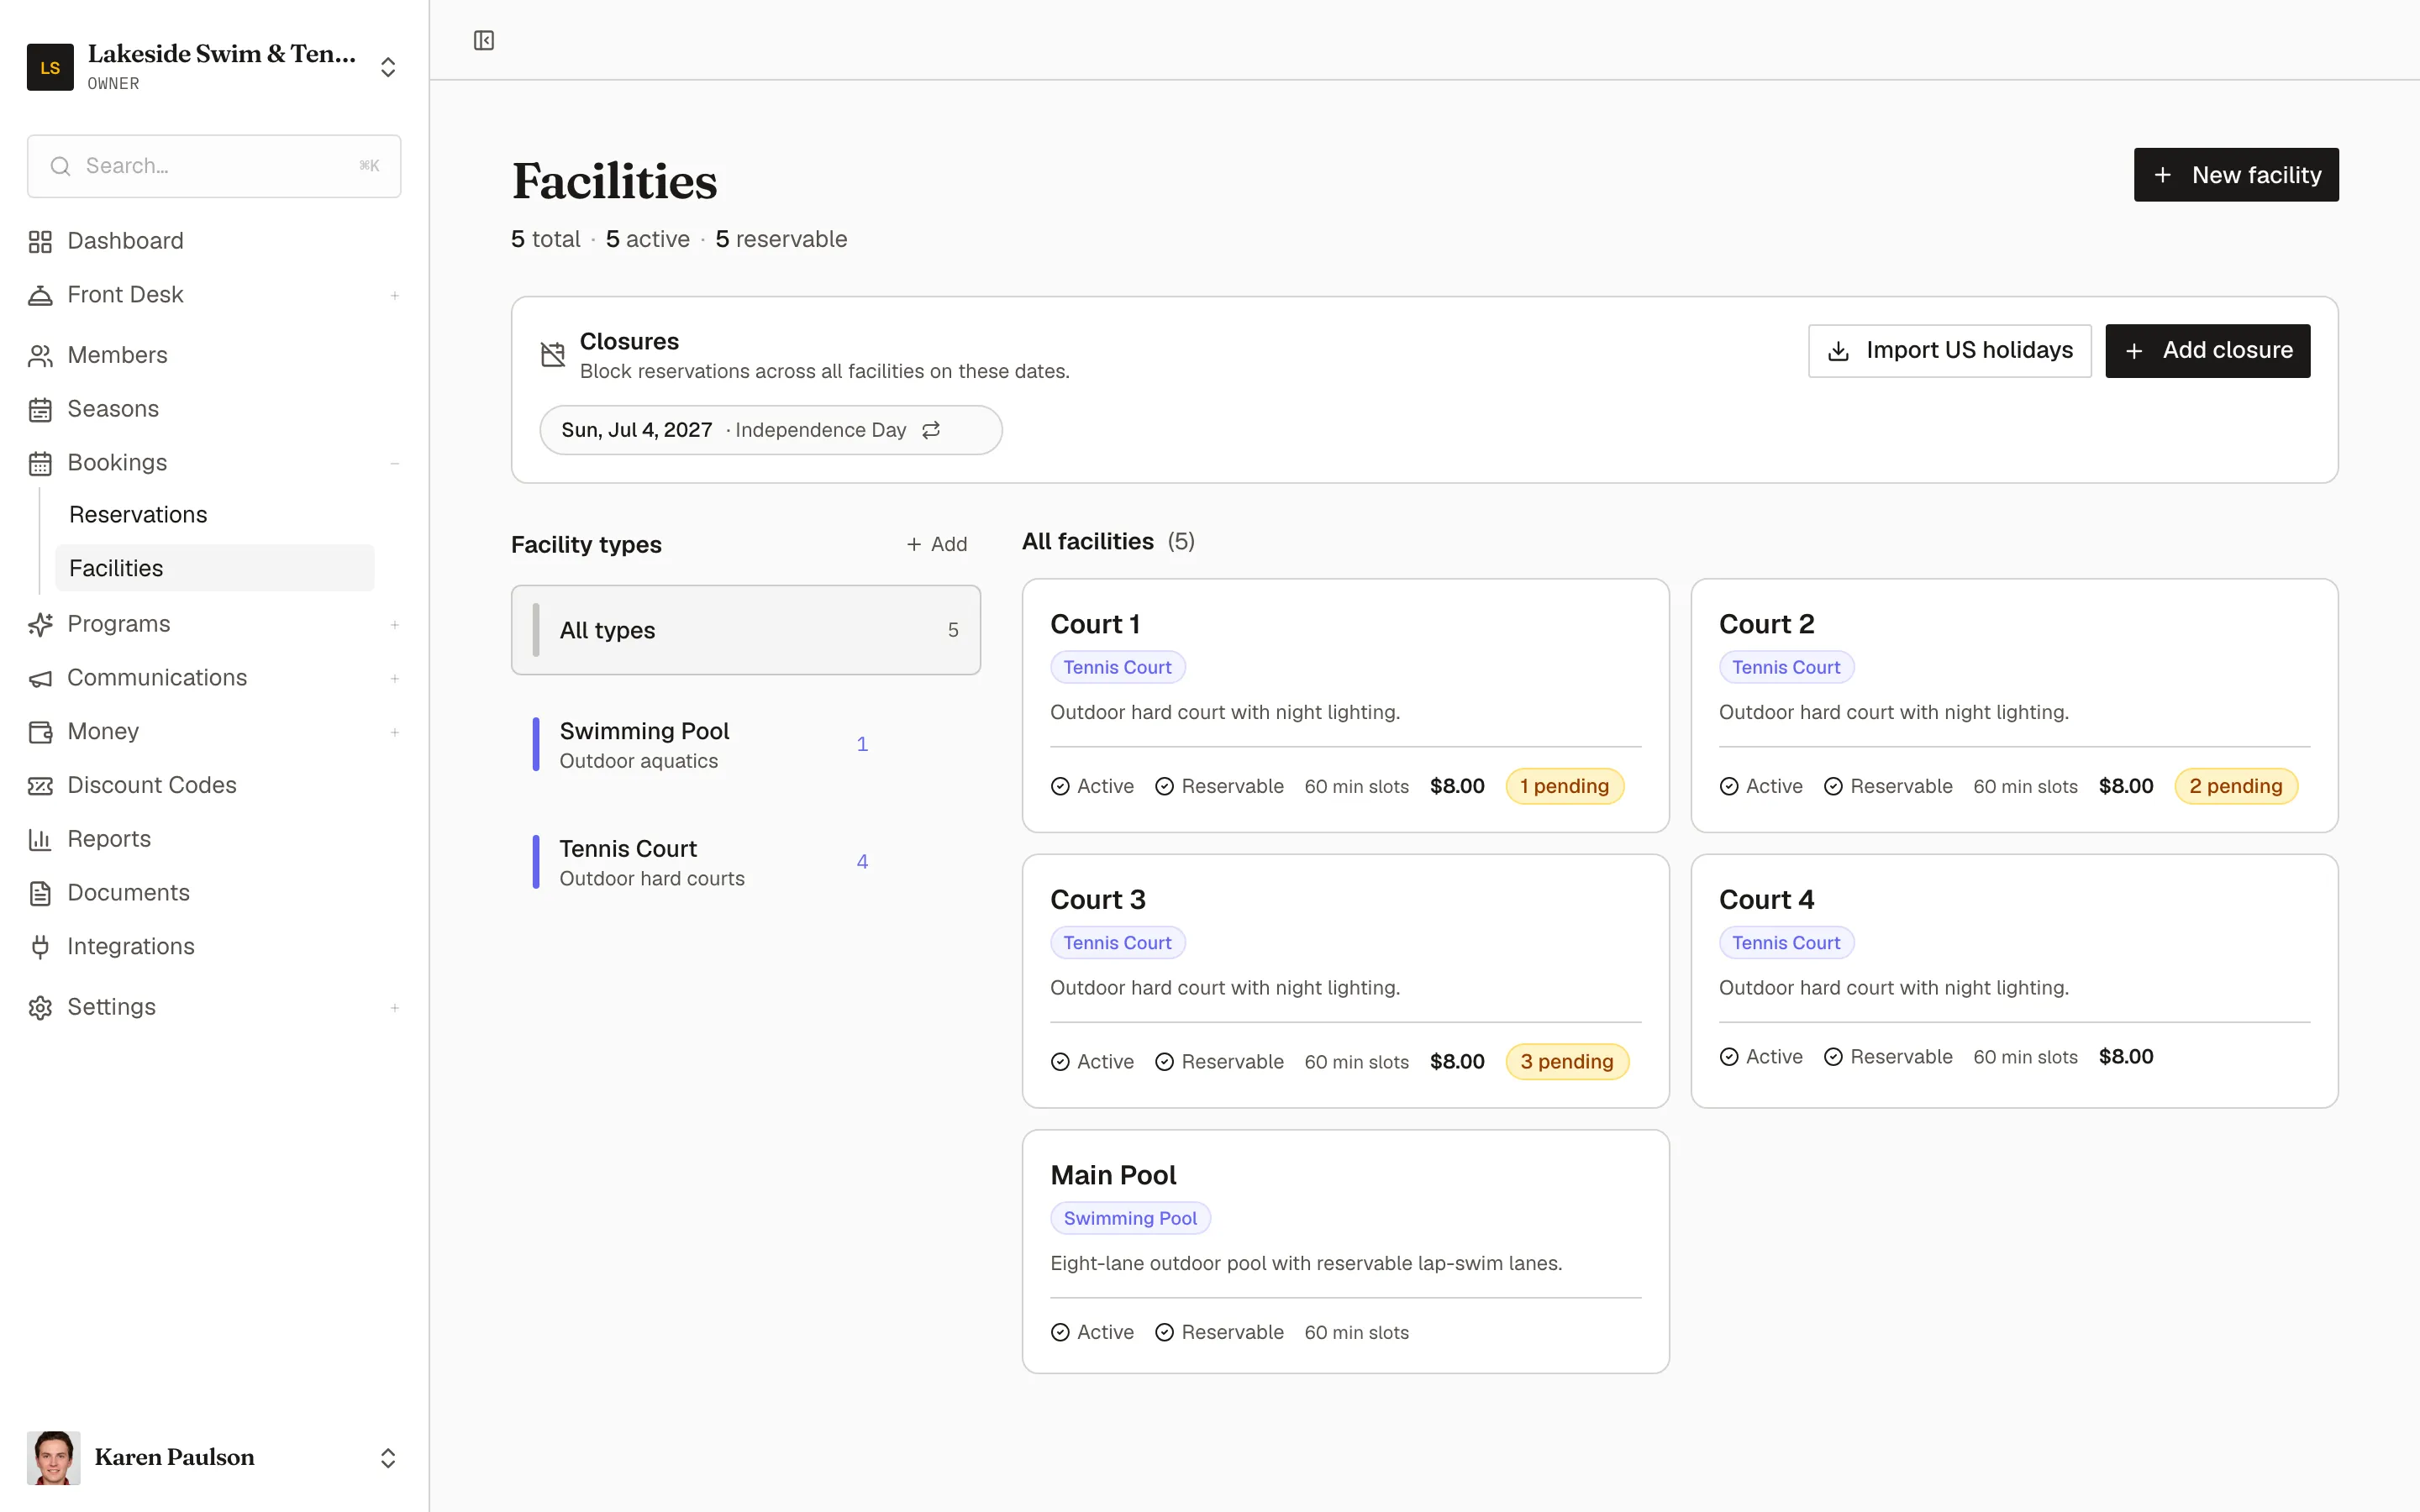Viewport: 2420px width, 1512px height.
Task: Open the organization switcher chevron
Action: pyautogui.click(x=388, y=67)
